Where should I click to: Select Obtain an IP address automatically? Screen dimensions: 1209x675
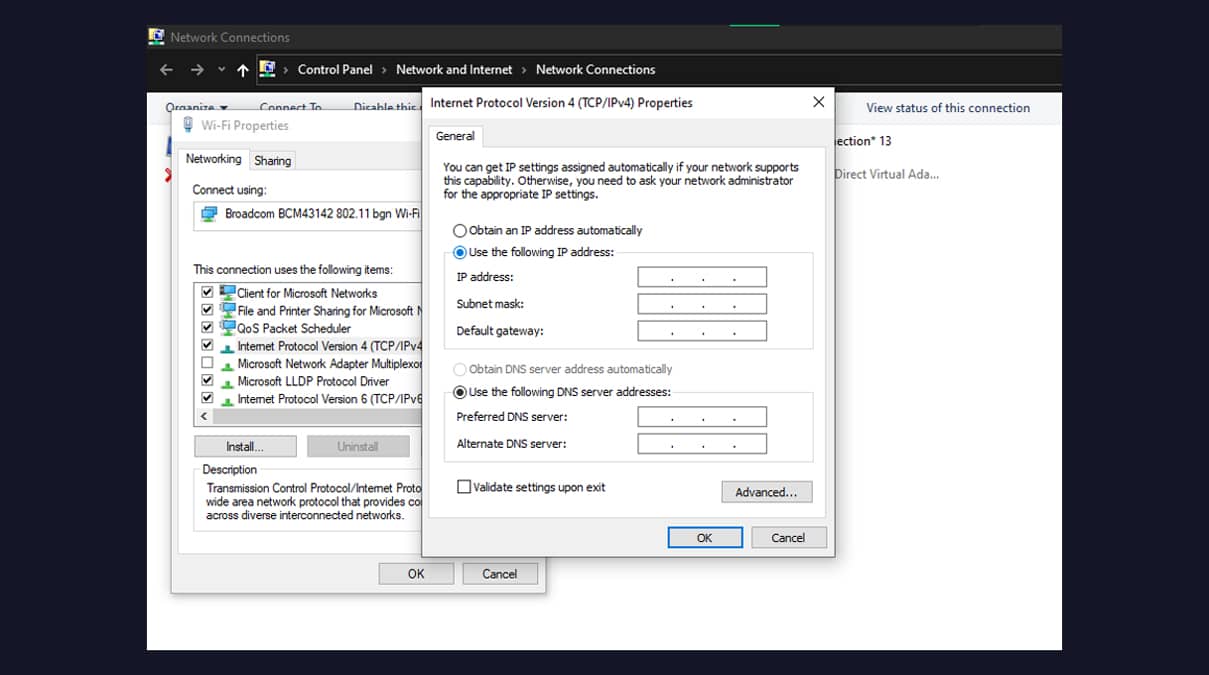(x=460, y=230)
